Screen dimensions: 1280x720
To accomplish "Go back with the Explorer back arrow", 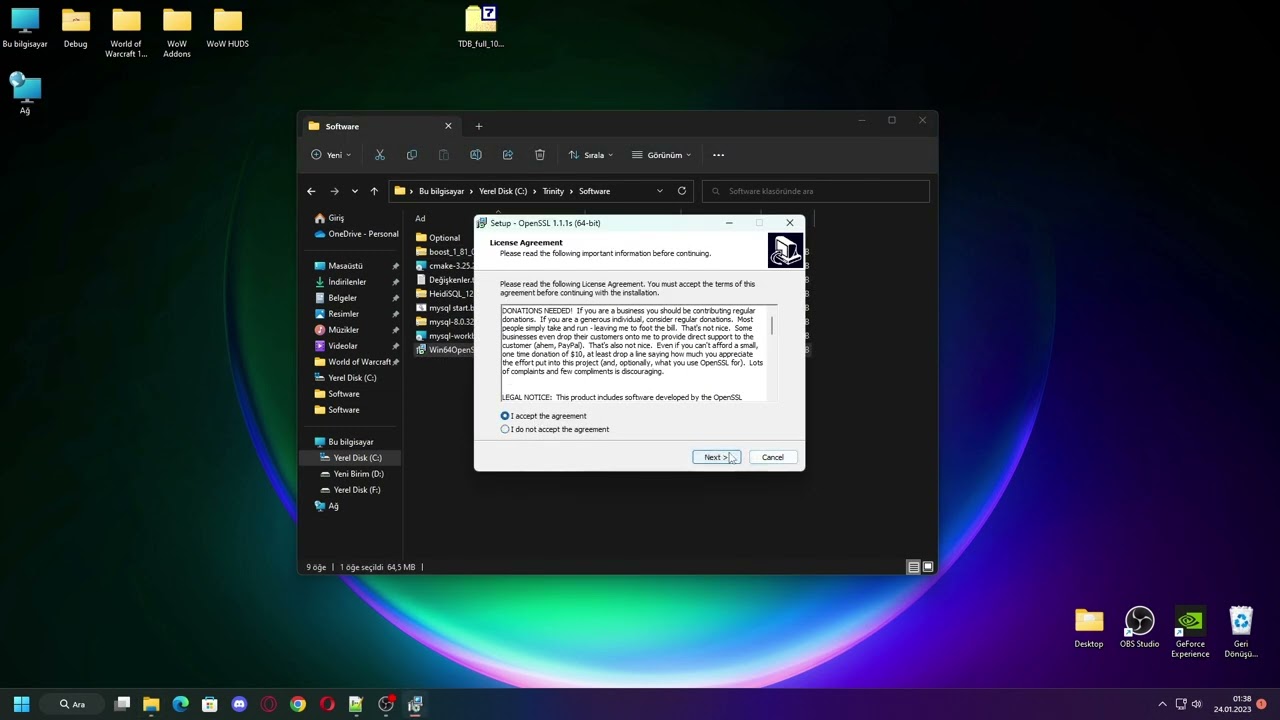I will point(311,191).
